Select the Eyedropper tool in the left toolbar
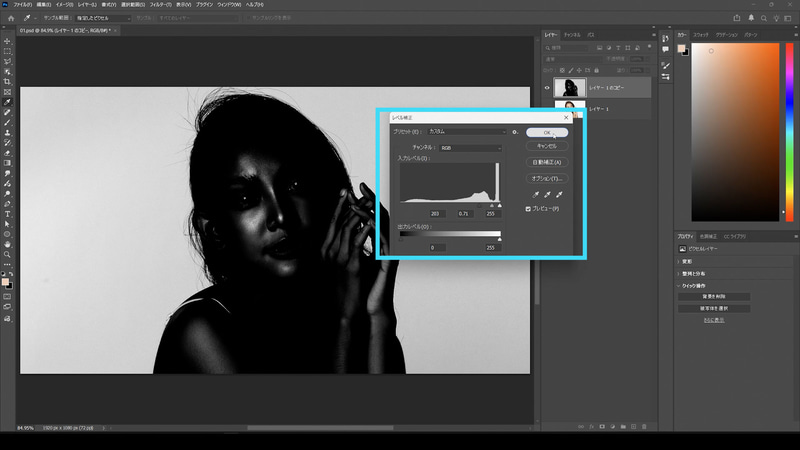Screen dimensions: 800x450 point(7,102)
